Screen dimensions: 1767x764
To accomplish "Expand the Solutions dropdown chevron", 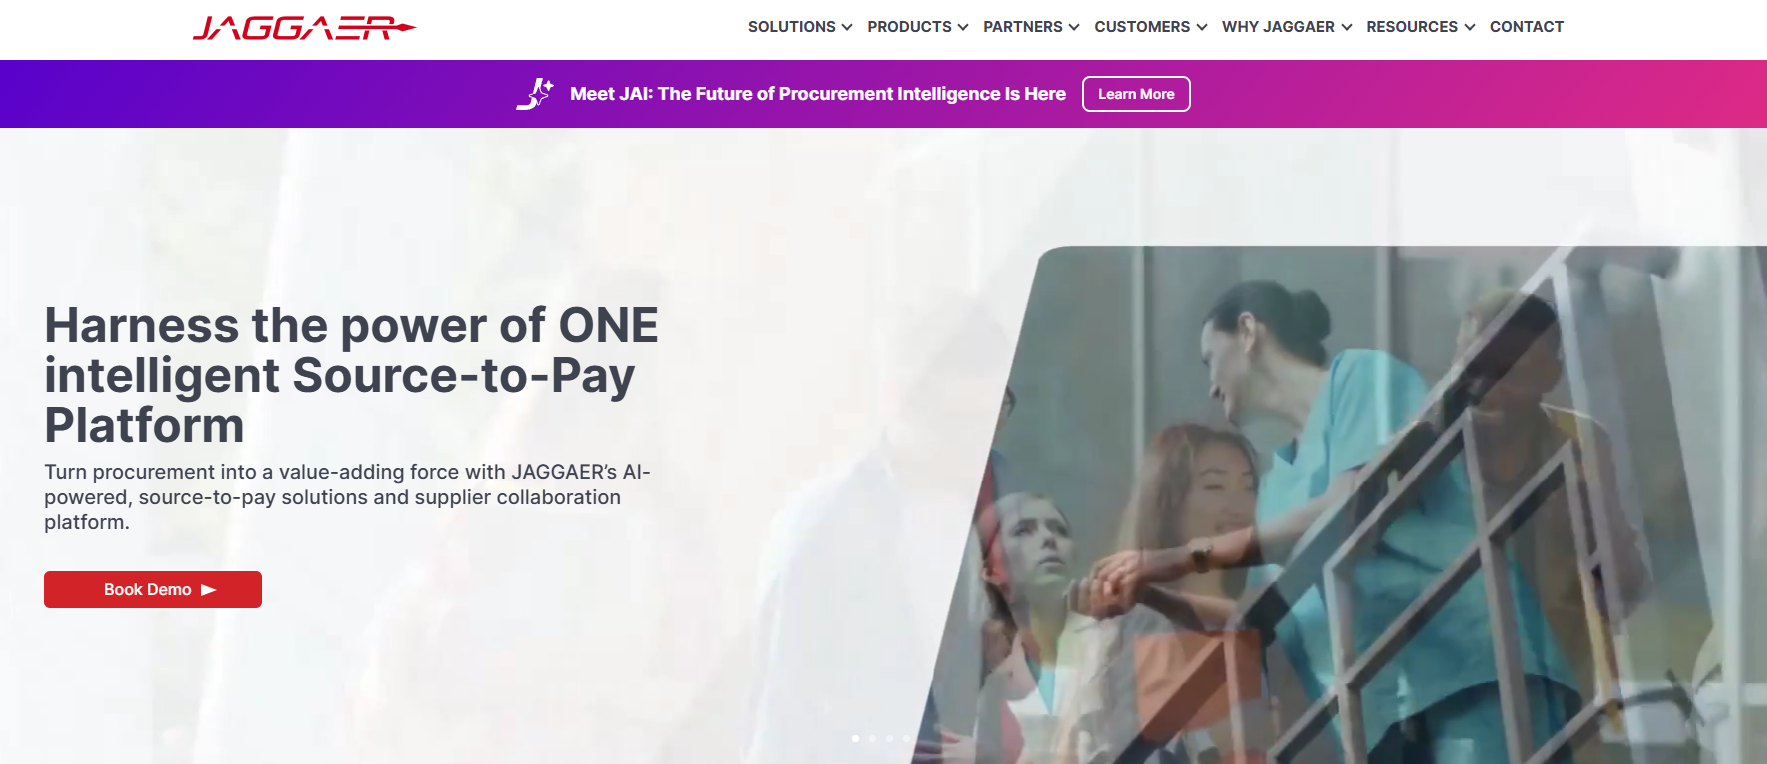I will click(x=847, y=27).
